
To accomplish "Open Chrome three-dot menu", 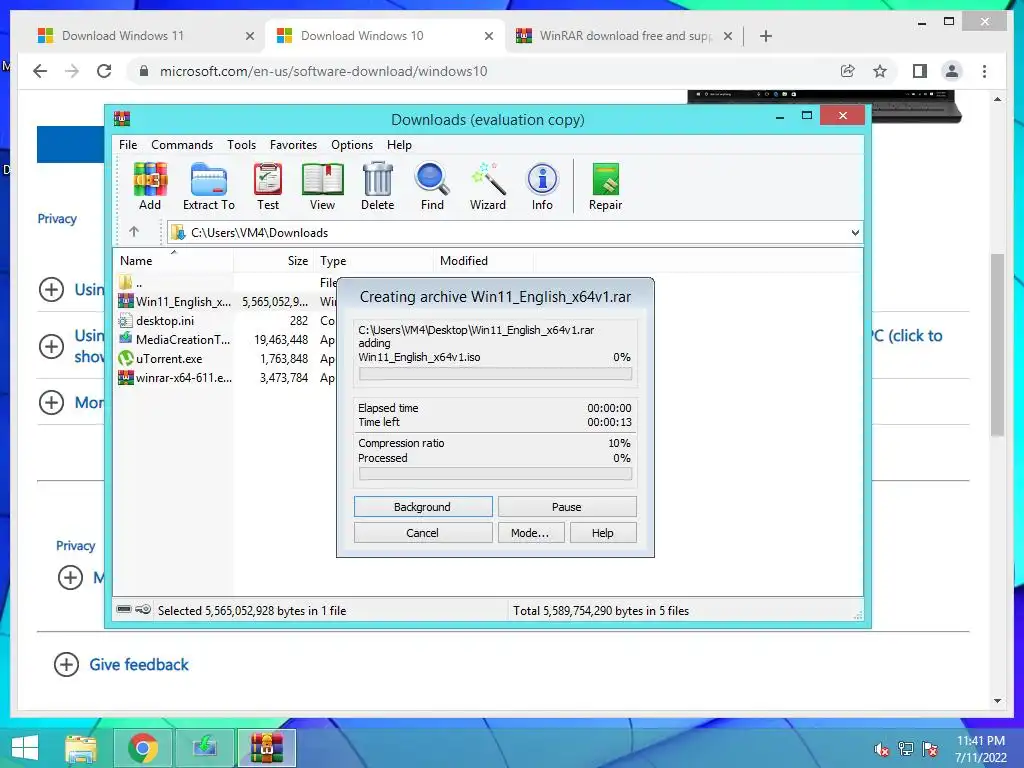I will click(x=984, y=71).
